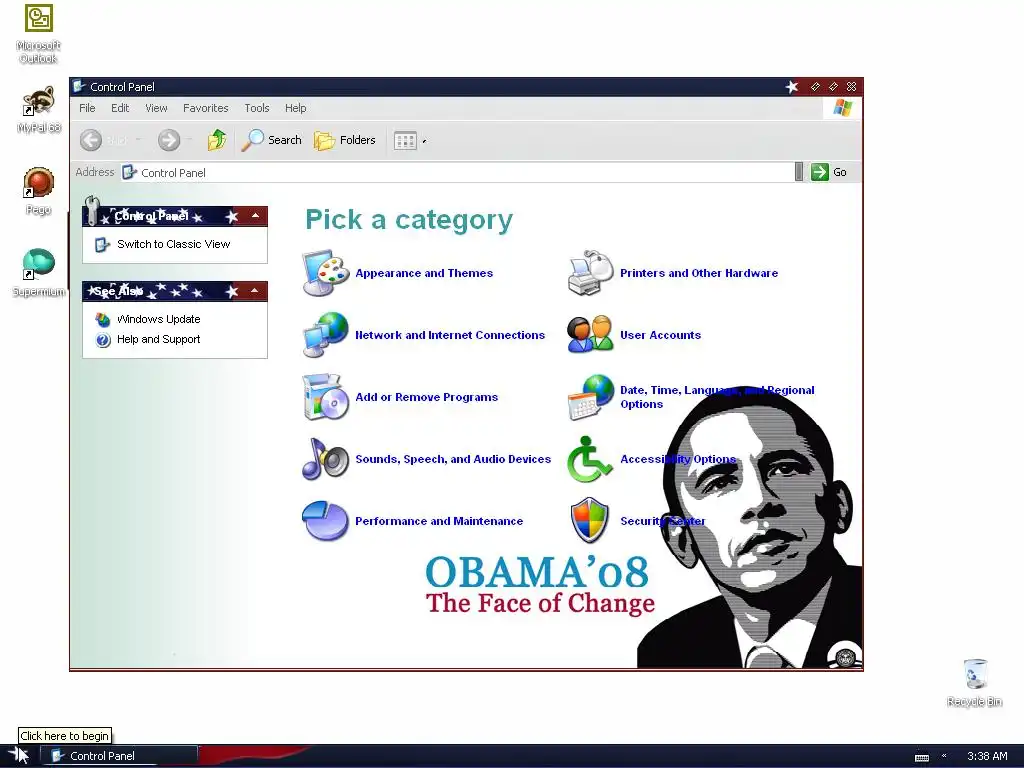Open the Forward history dropdown arrow
This screenshot has width=1024, height=768.
click(x=189, y=140)
